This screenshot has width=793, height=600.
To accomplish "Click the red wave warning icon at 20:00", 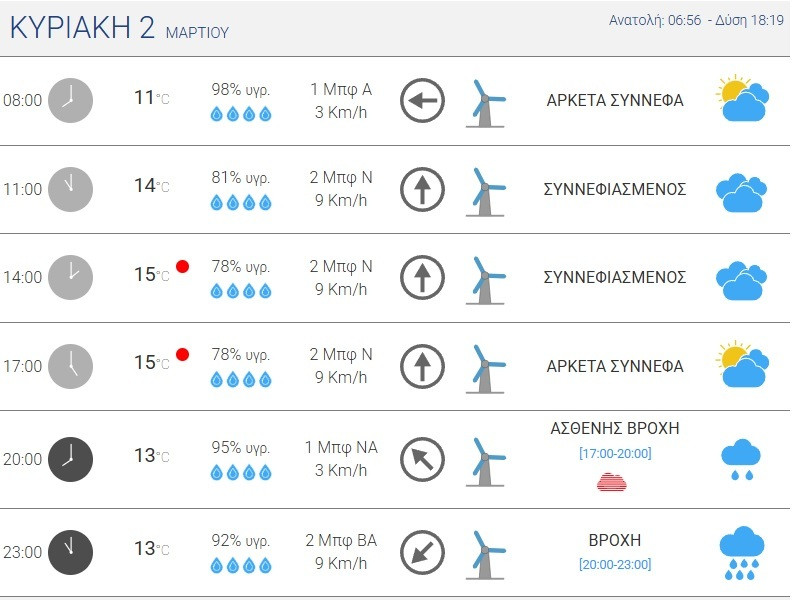I will coord(611,482).
